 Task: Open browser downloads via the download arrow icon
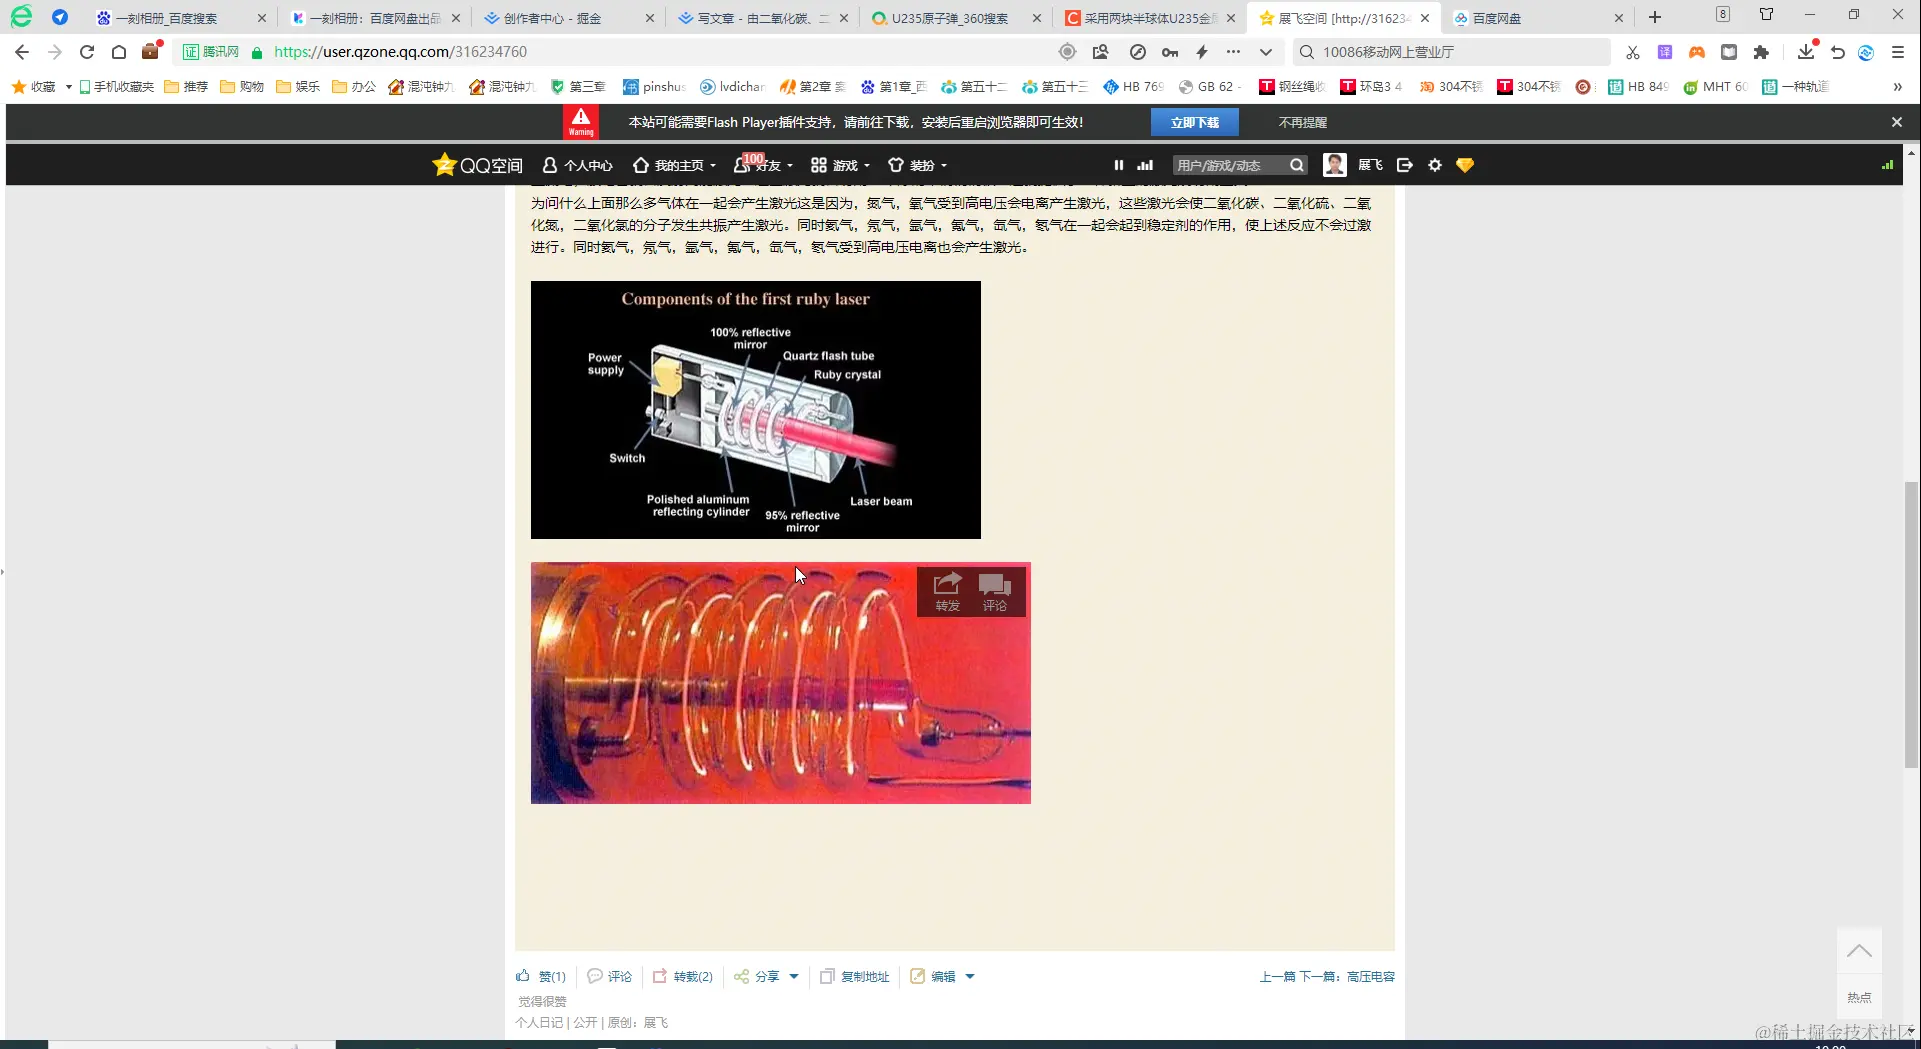1806,51
